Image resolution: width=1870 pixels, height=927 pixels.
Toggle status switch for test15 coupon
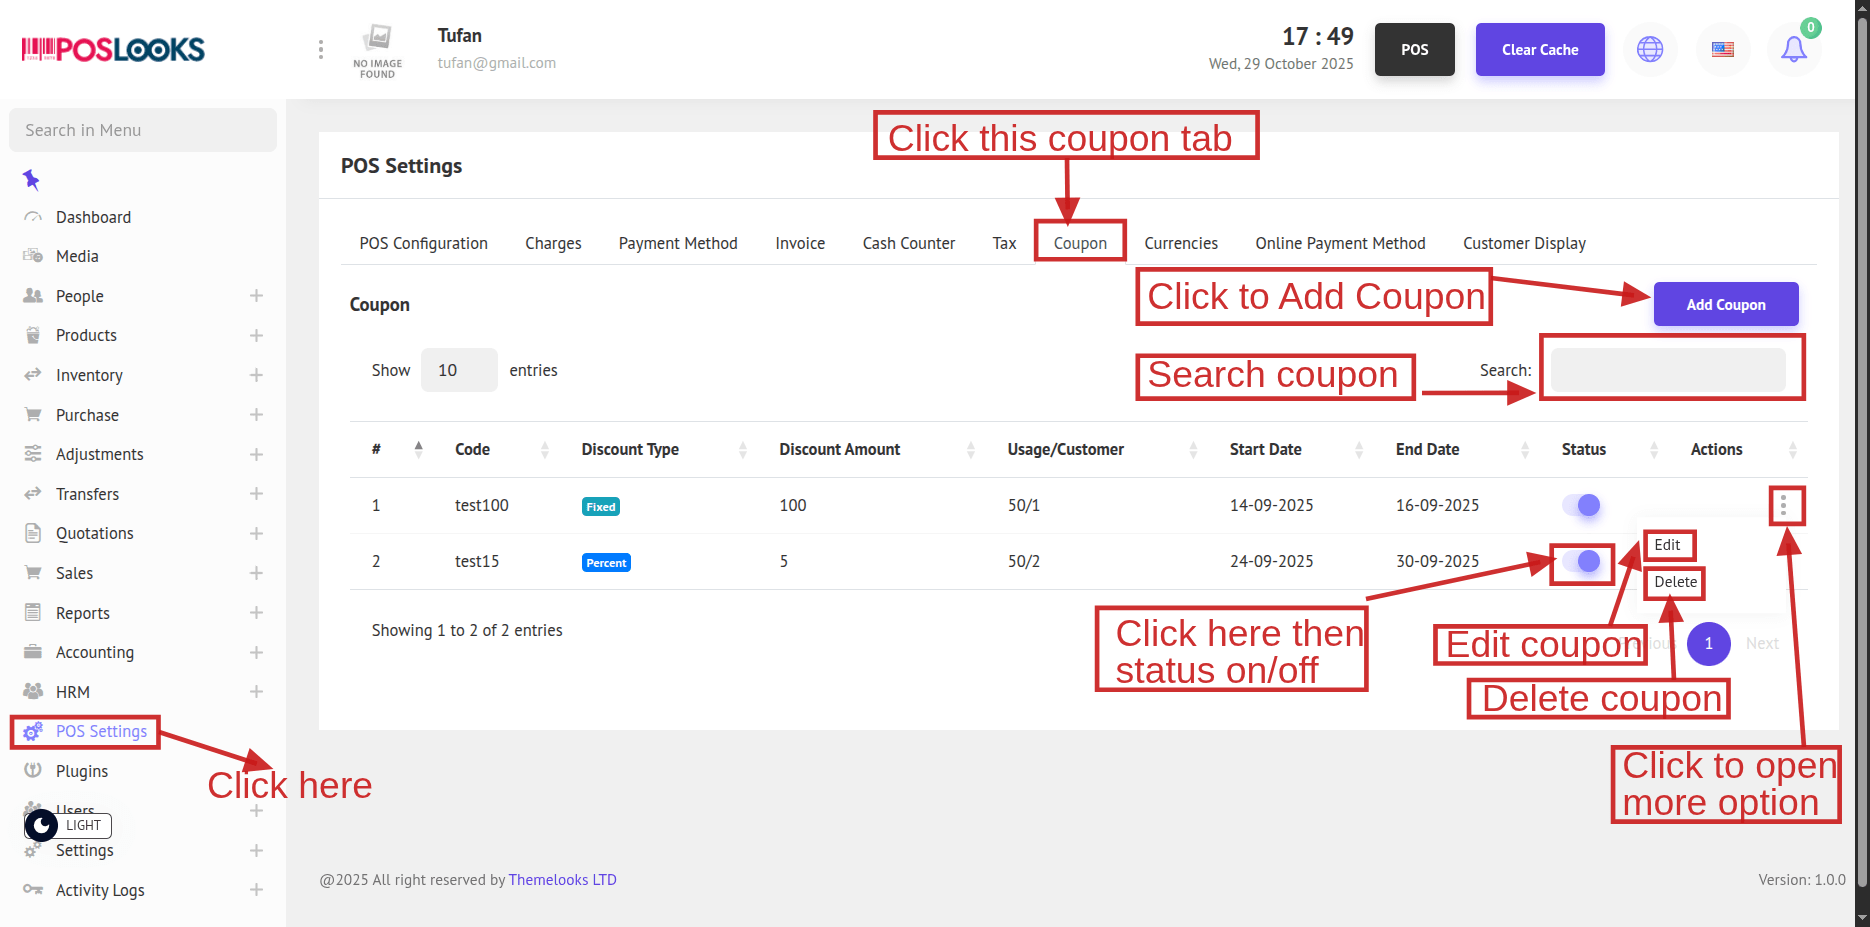[x=1582, y=562]
